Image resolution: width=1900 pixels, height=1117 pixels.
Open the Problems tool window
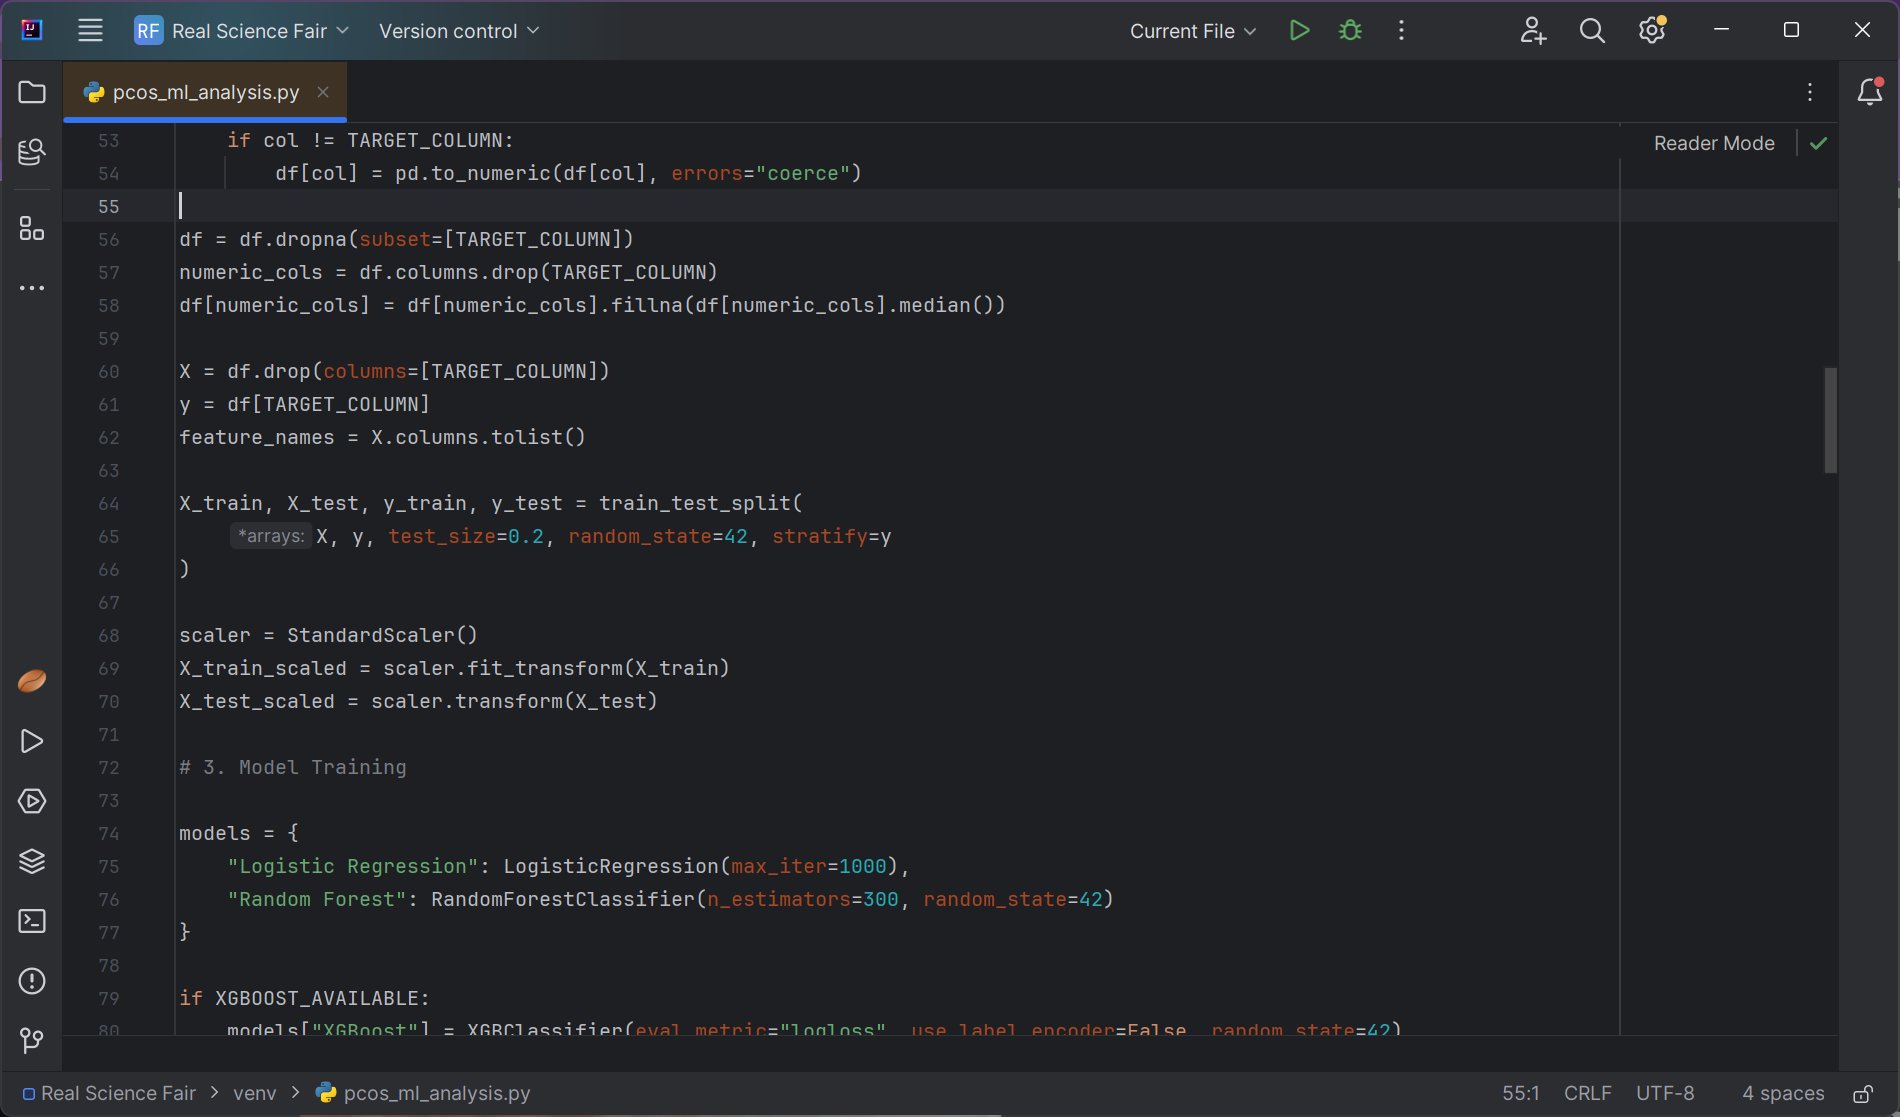(x=32, y=981)
